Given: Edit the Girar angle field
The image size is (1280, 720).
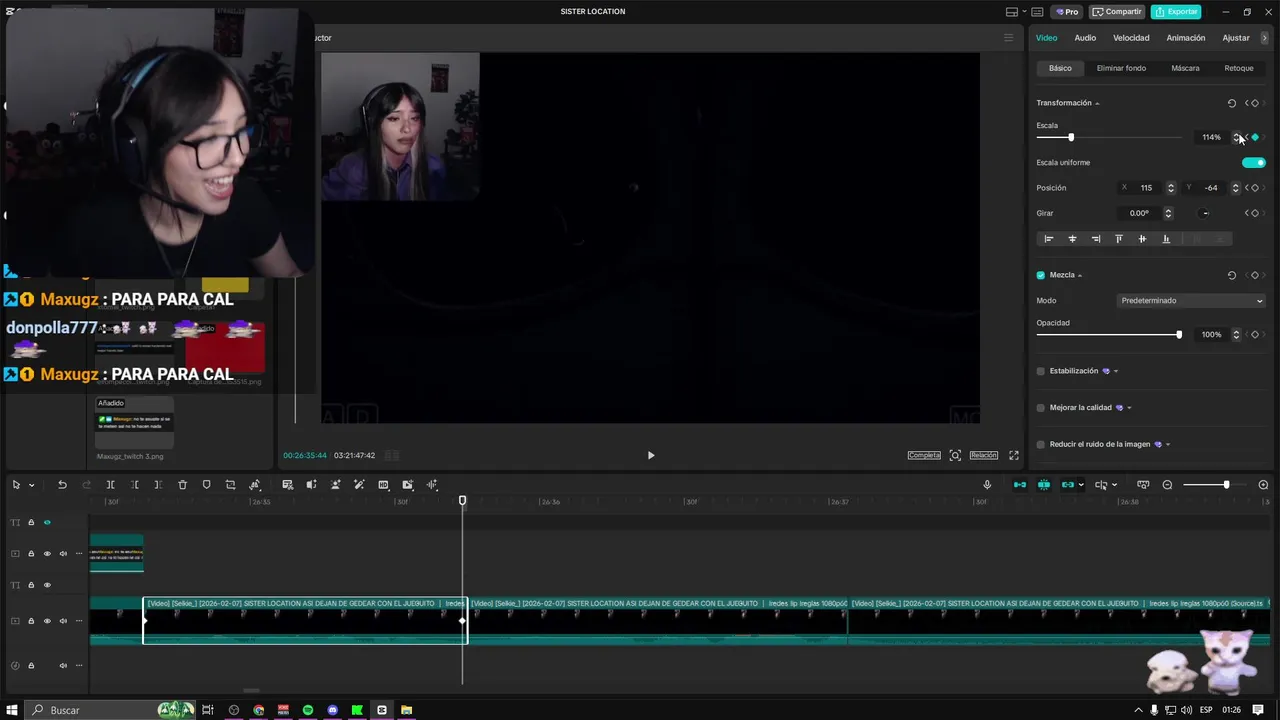Looking at the screenshot, I should click(x=1140, y=213).
